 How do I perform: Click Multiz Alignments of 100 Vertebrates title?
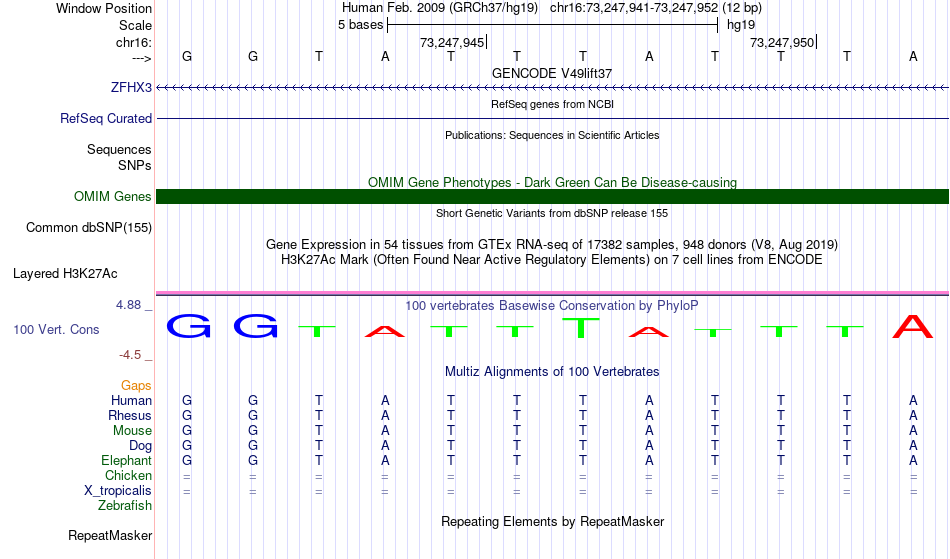coord(552,372)
